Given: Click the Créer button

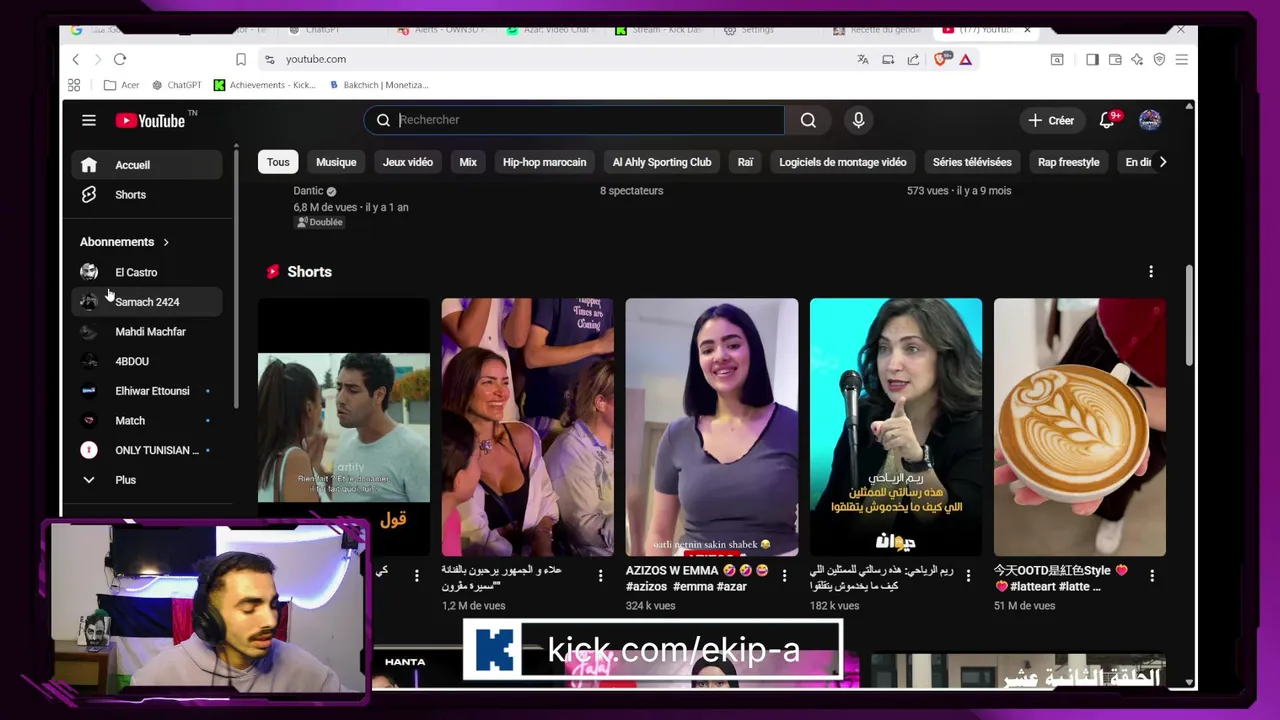Looking at the screenshot, I should pos(1050,120).
